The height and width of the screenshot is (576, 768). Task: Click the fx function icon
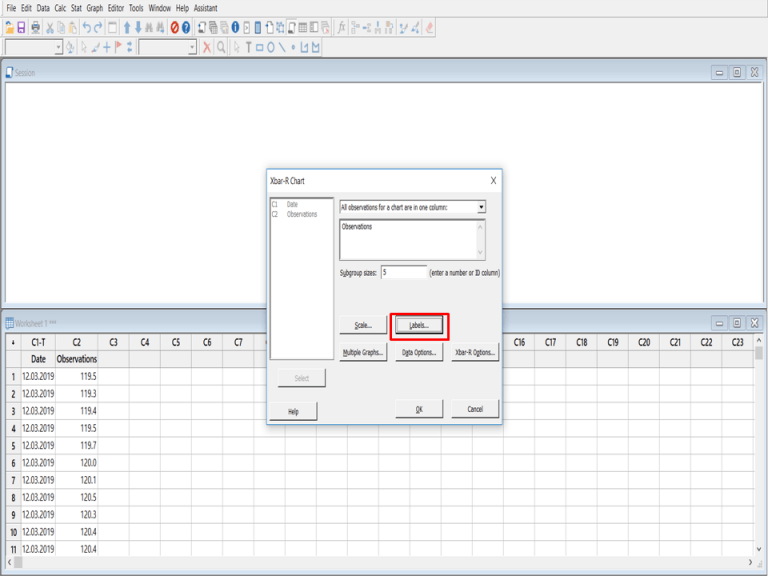pyautogui.click(x=343, y=27)
